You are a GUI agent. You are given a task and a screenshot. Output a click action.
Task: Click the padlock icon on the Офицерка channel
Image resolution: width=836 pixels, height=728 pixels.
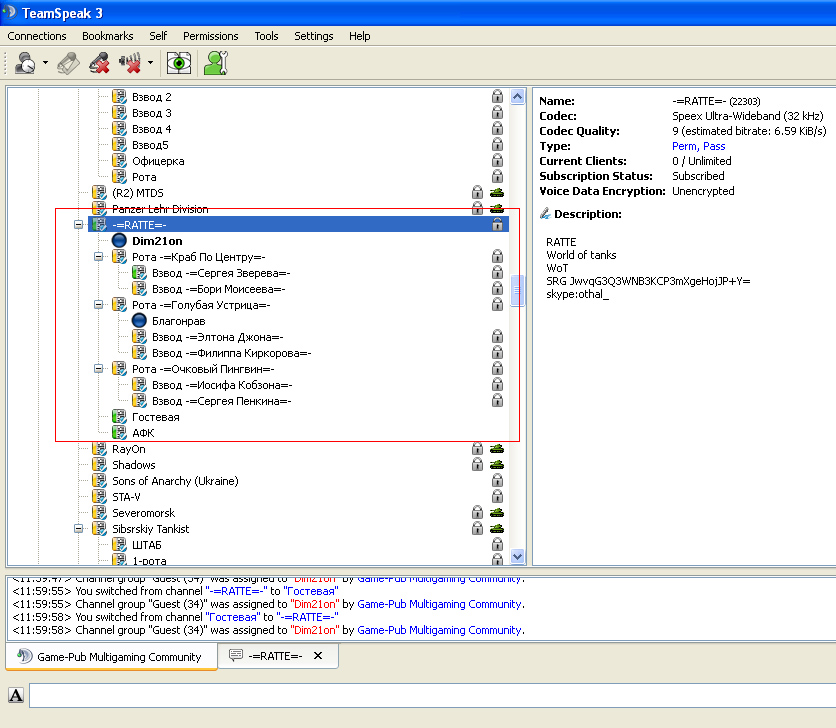coord(497,161)
